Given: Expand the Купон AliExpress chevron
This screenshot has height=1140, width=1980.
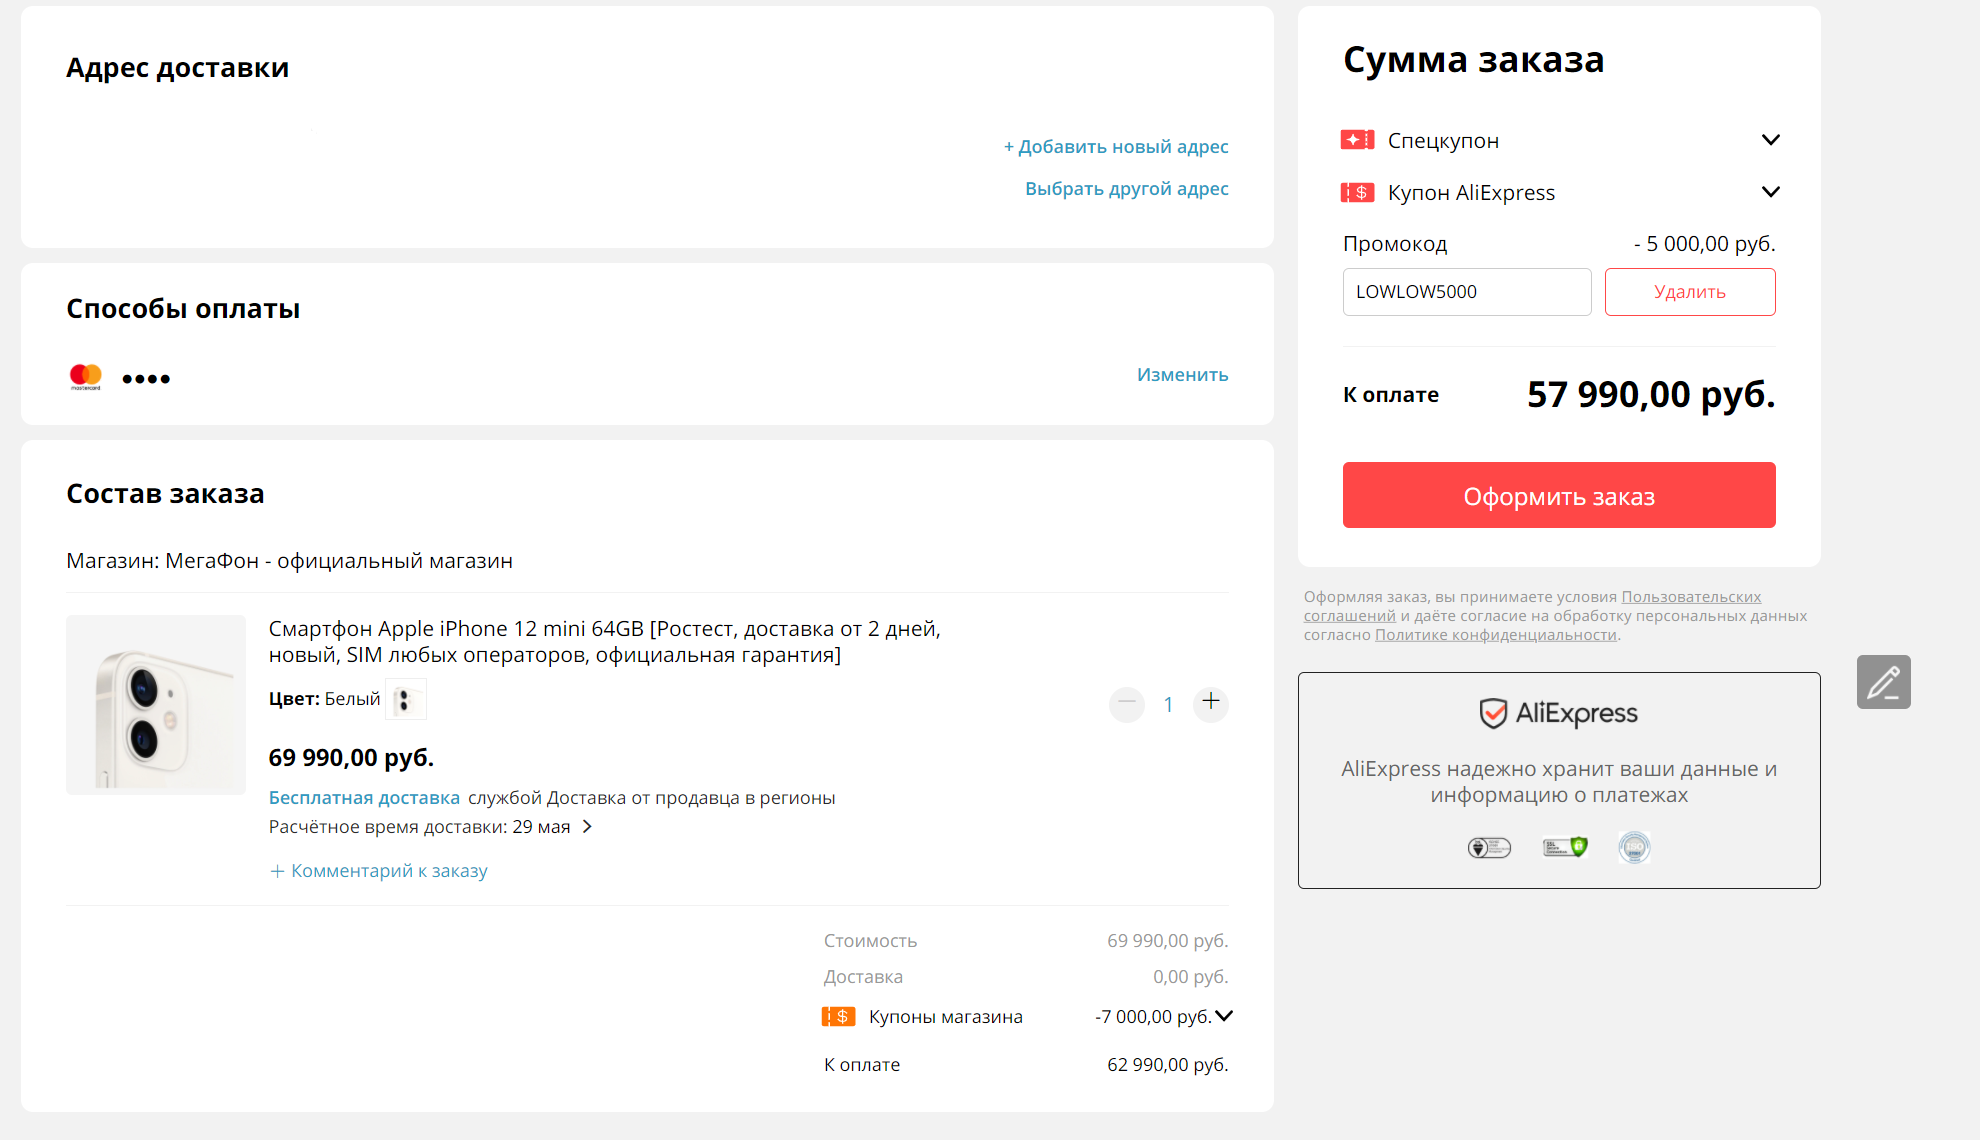Looking at the screenshot, I should click(1770, 192).
